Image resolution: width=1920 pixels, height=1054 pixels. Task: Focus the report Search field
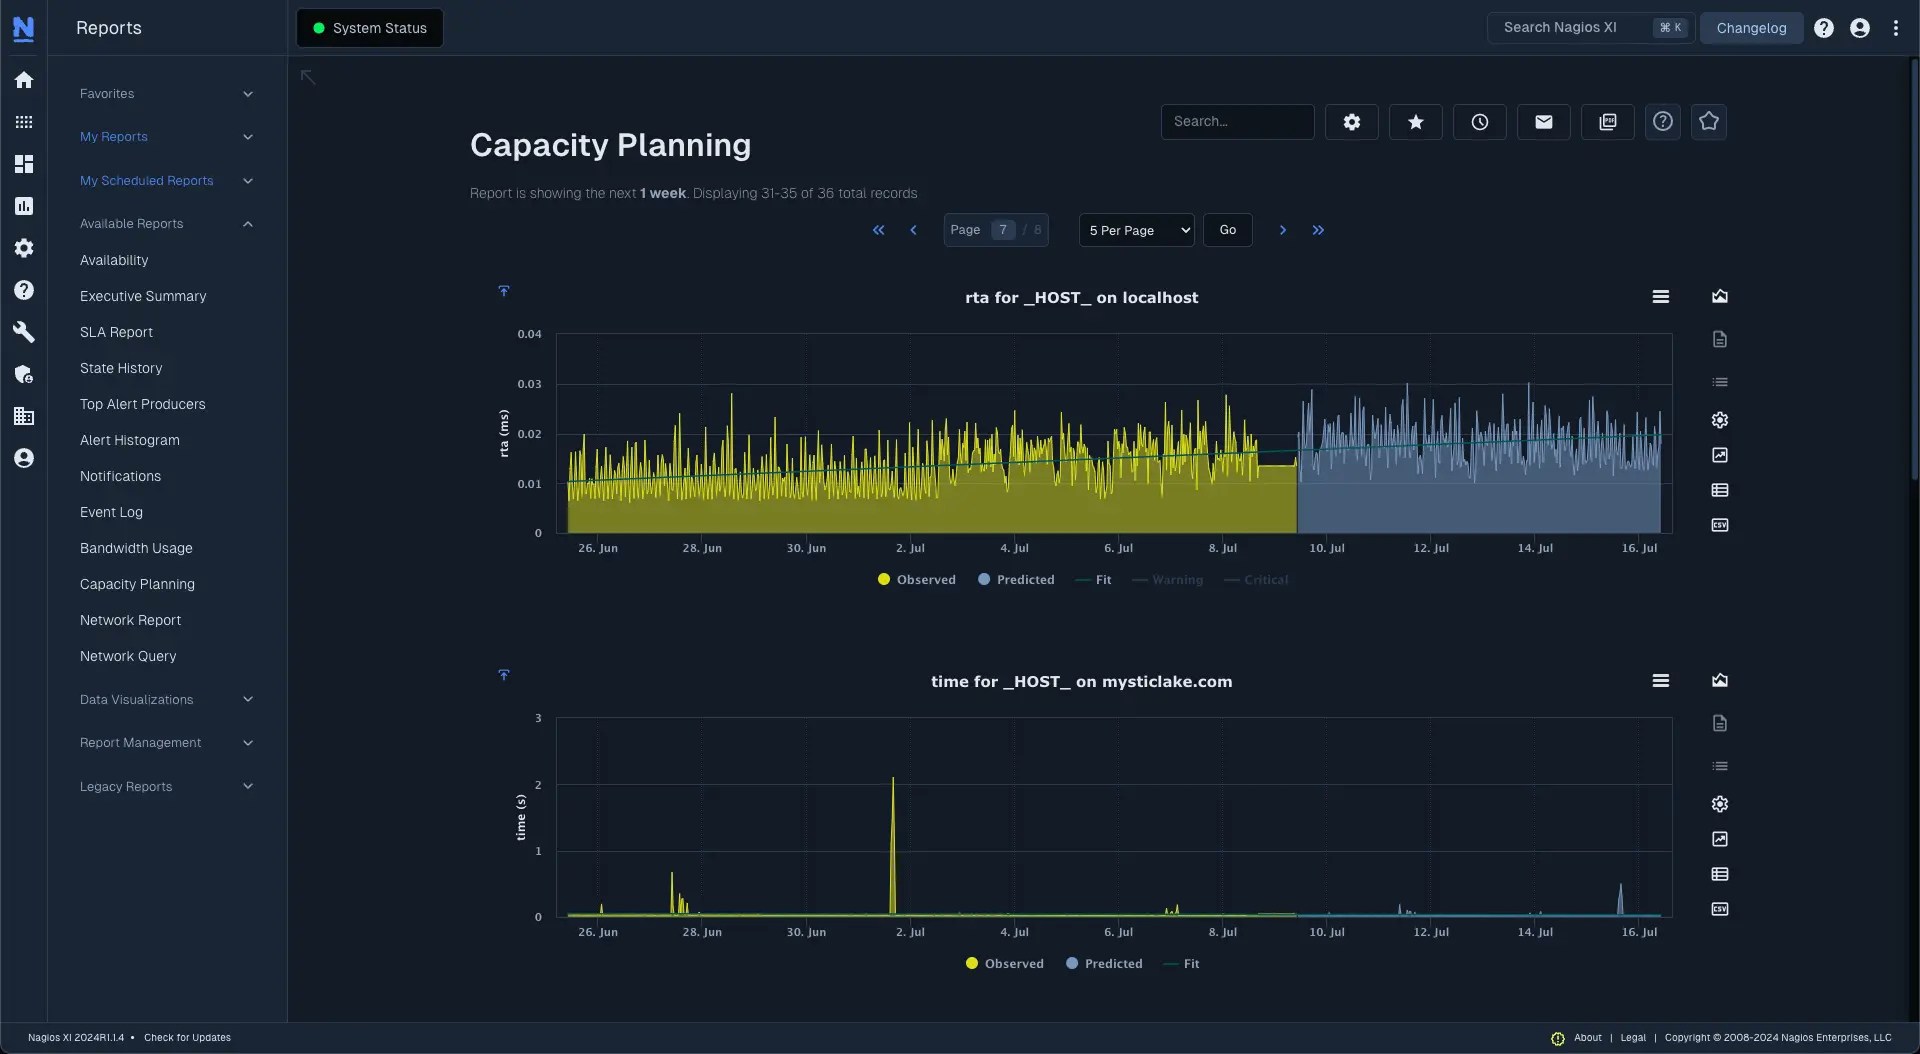click(1237, 122)
